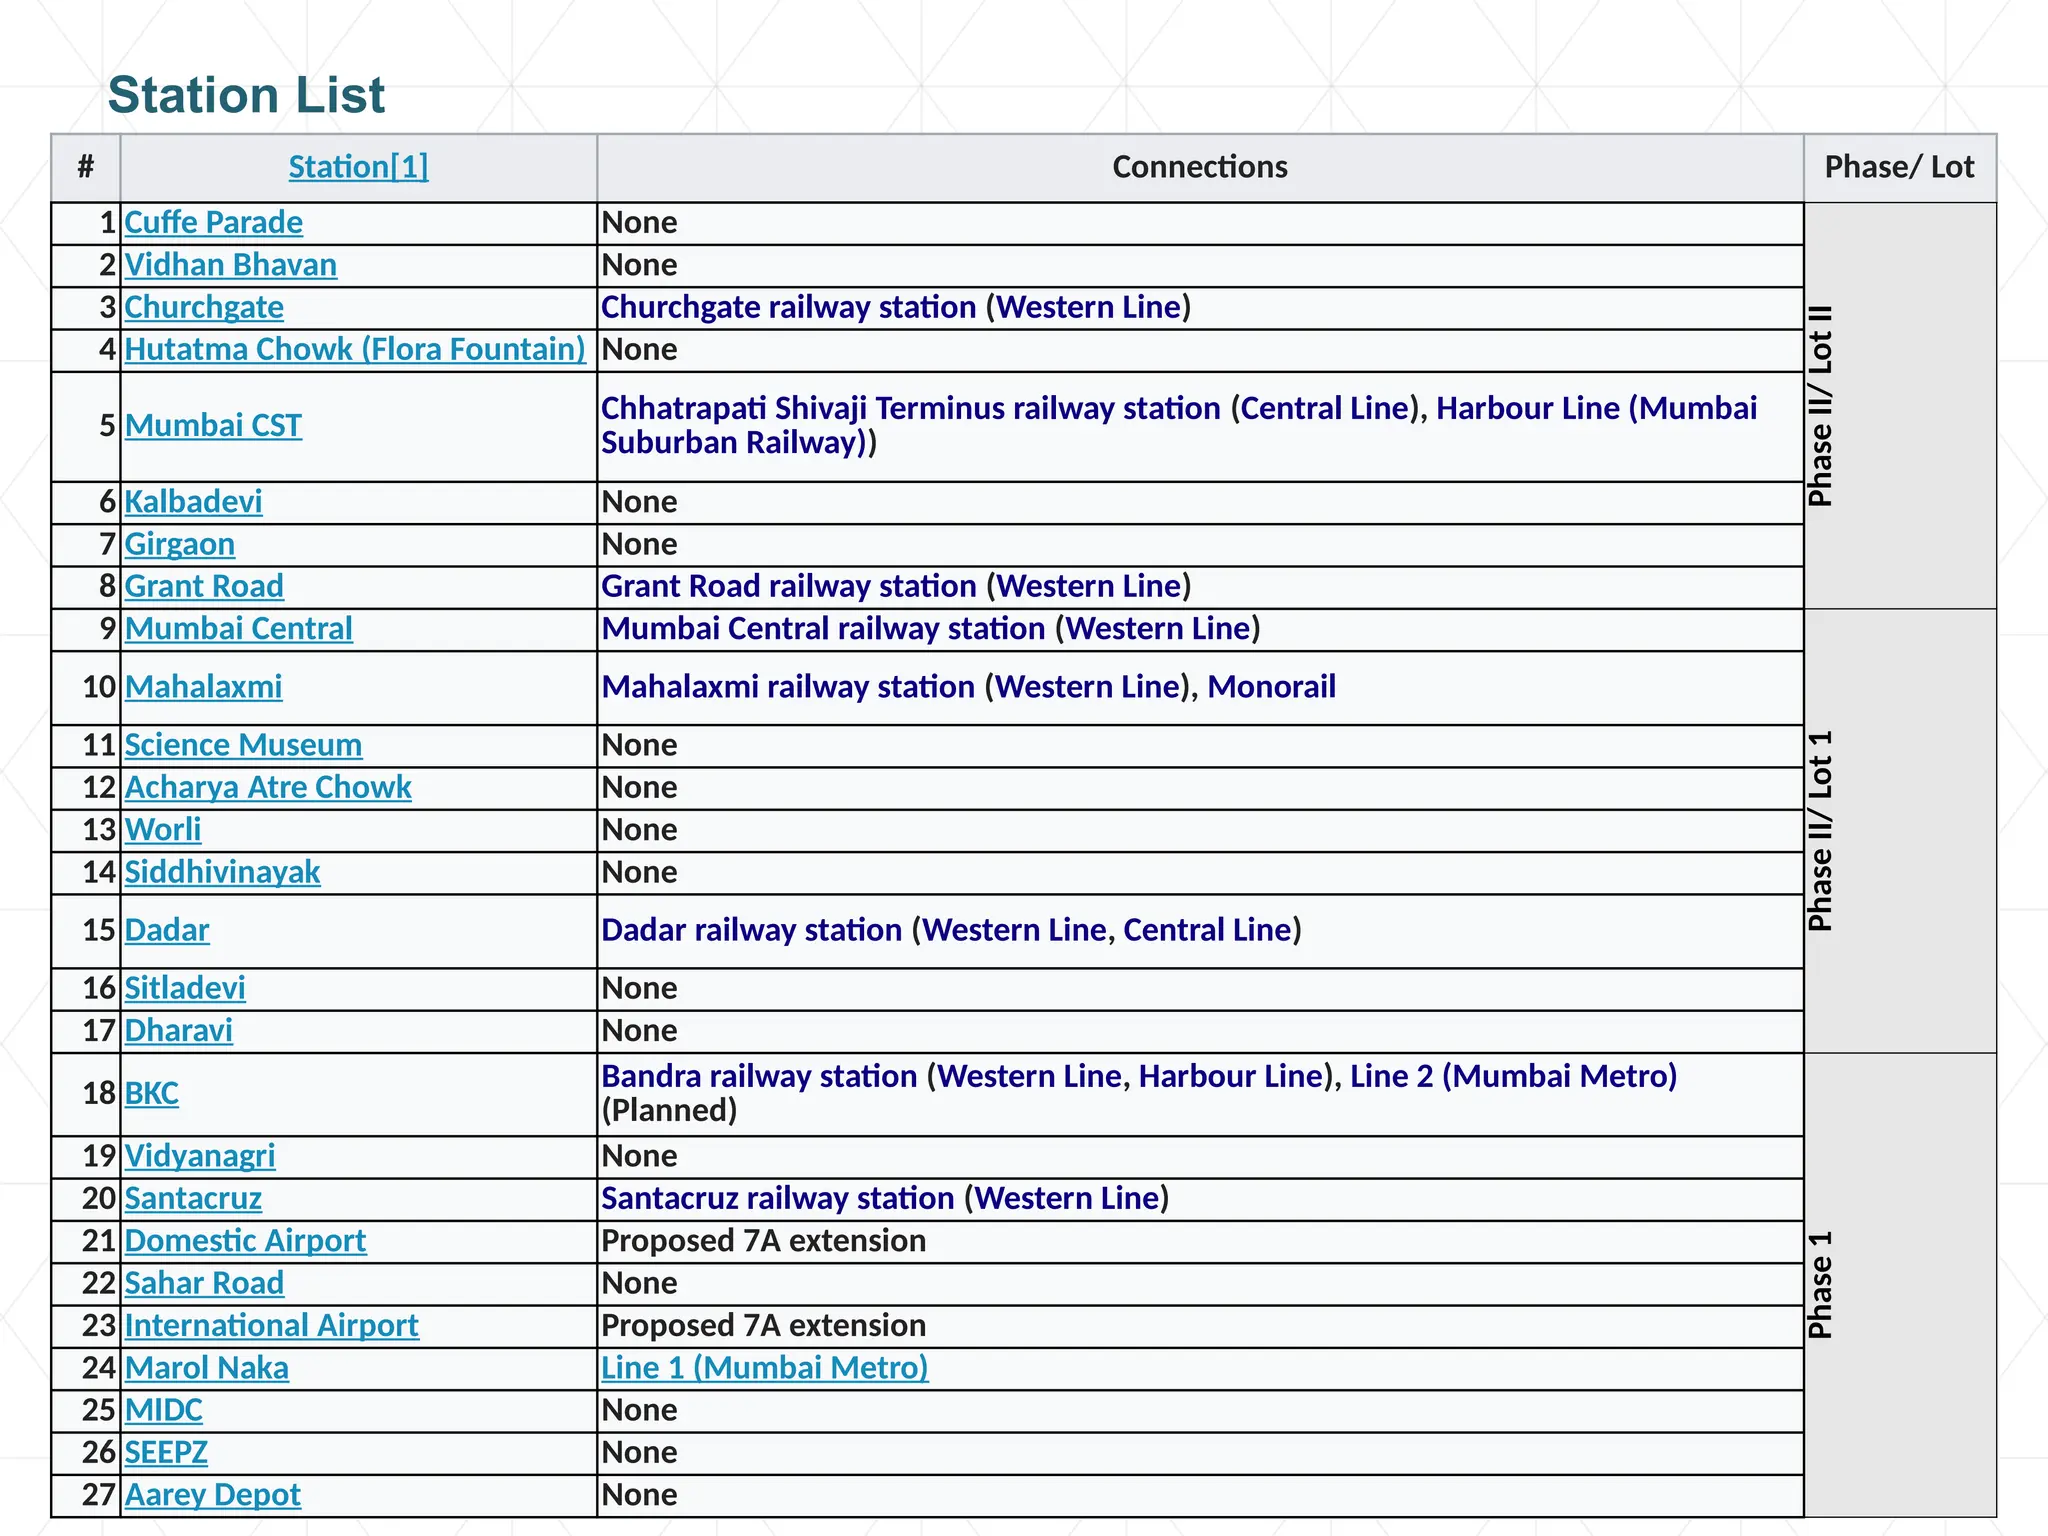
Task: Follow the International Airport link
Action: click(271, 1326)
